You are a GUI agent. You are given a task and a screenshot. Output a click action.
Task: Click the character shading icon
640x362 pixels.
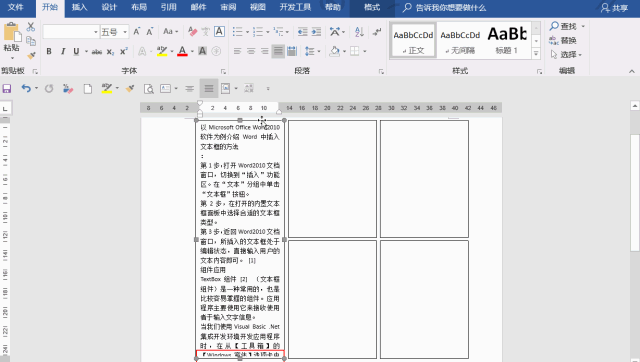pos(202,51)
